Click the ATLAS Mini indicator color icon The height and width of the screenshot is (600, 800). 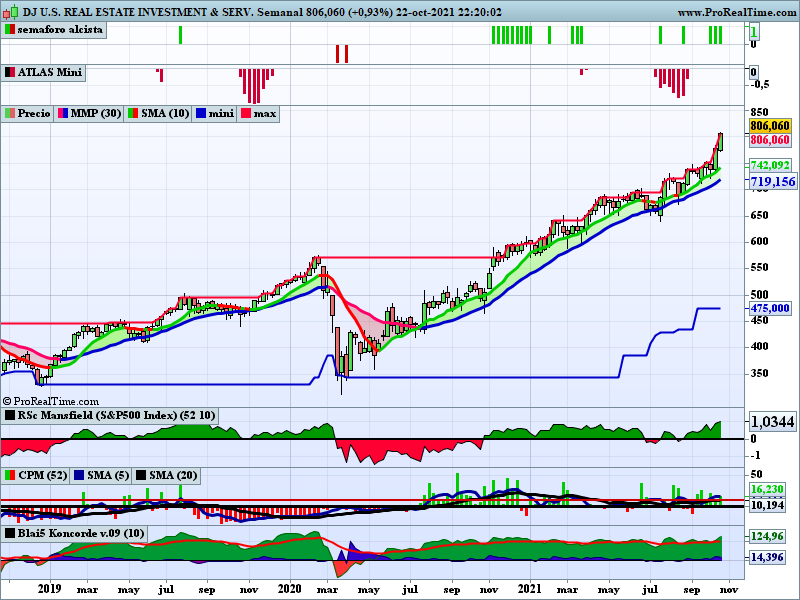[x=10, y=72]
